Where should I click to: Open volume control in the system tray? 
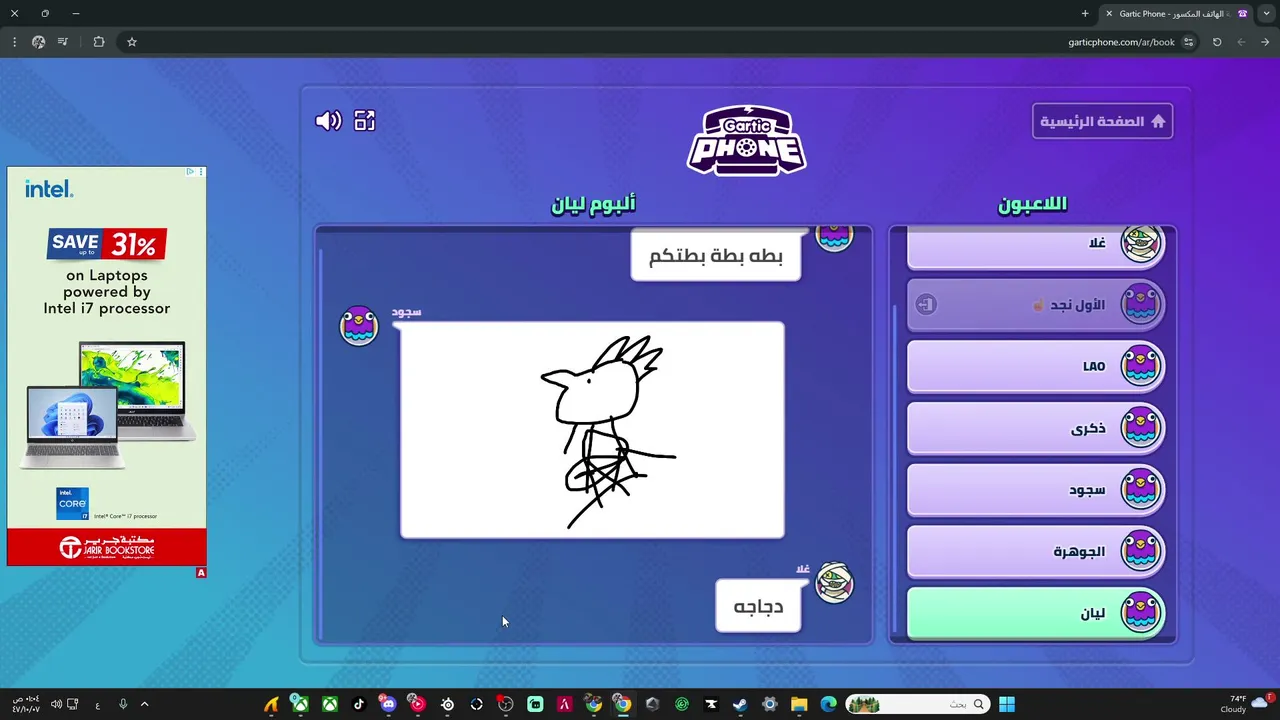tap(56, 704)
